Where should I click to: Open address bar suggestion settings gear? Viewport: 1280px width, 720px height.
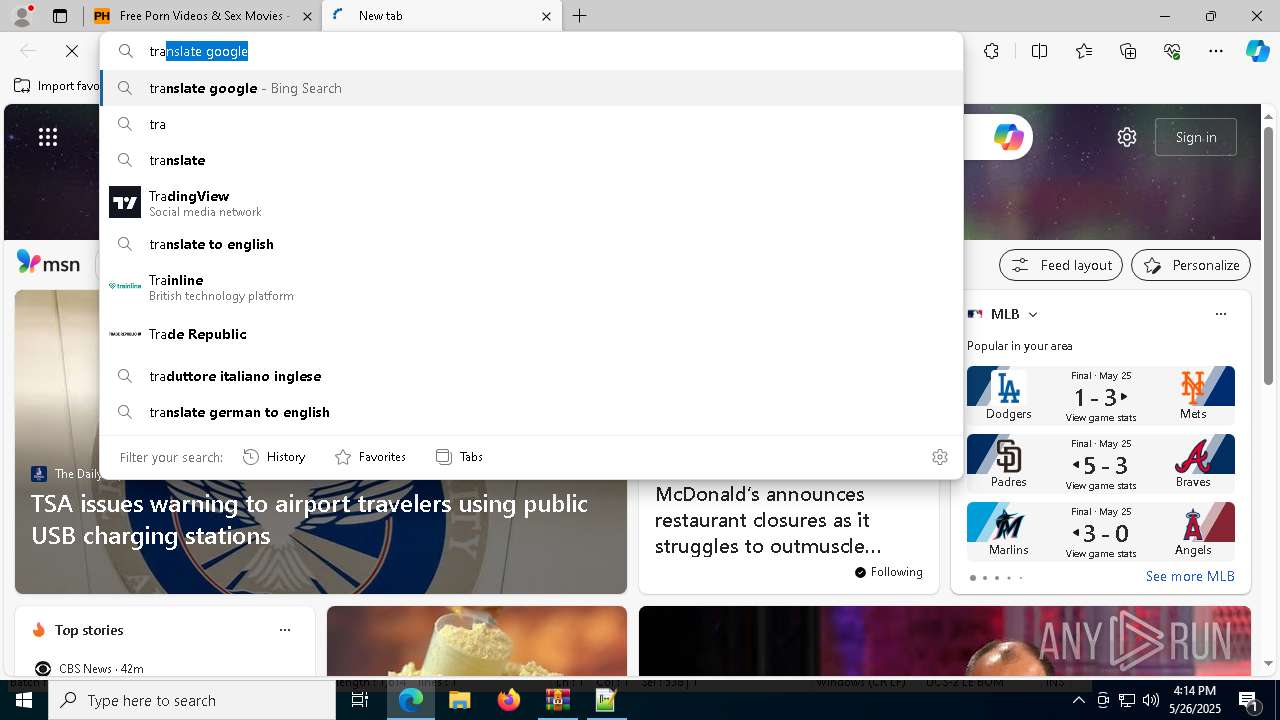point(939,457)
